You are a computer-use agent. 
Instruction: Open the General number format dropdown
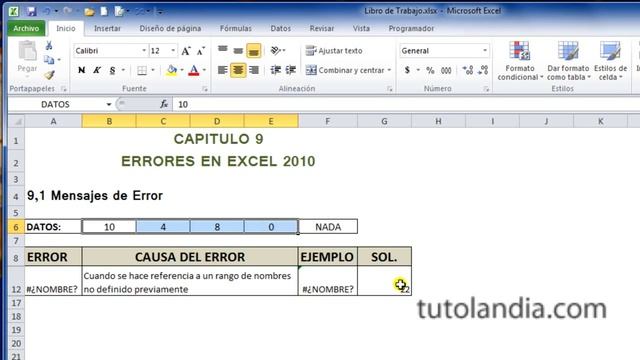[x=485, y=51]
